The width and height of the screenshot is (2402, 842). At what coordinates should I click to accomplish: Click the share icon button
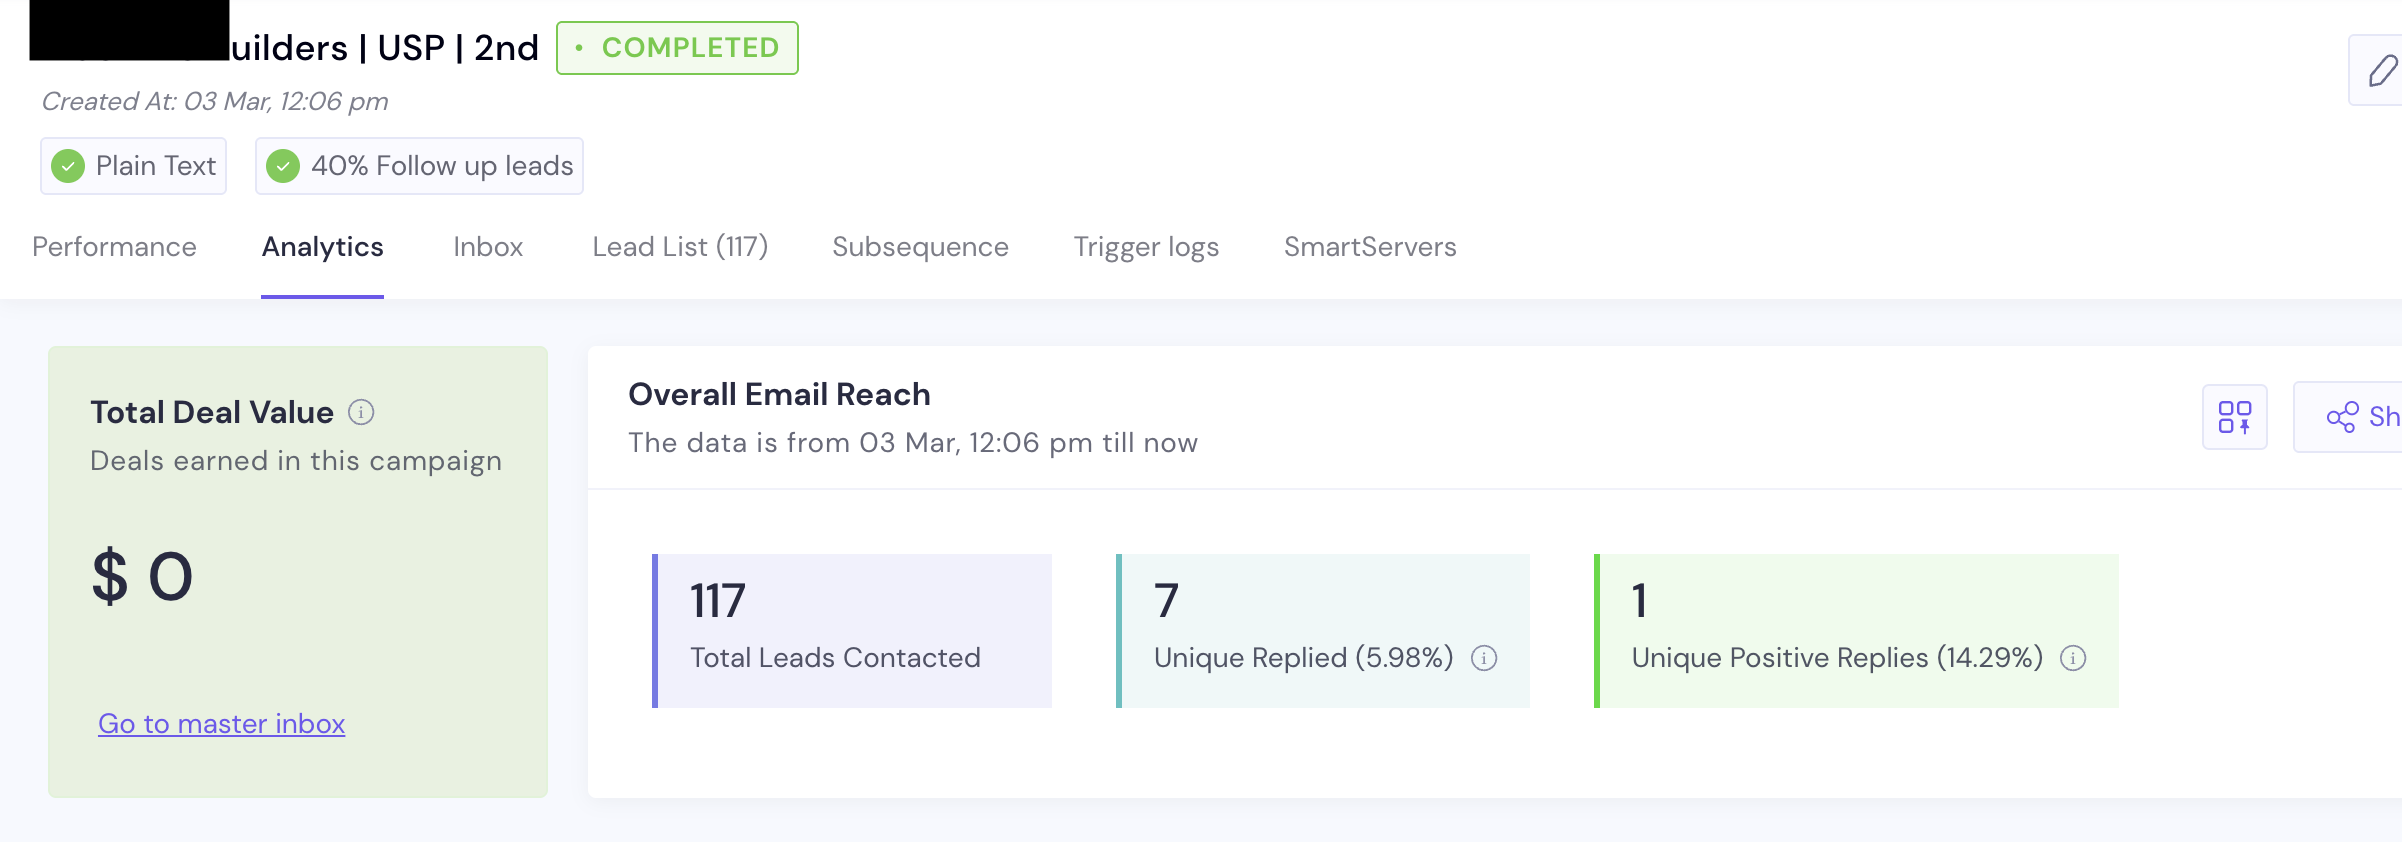tap(2350, 417)
